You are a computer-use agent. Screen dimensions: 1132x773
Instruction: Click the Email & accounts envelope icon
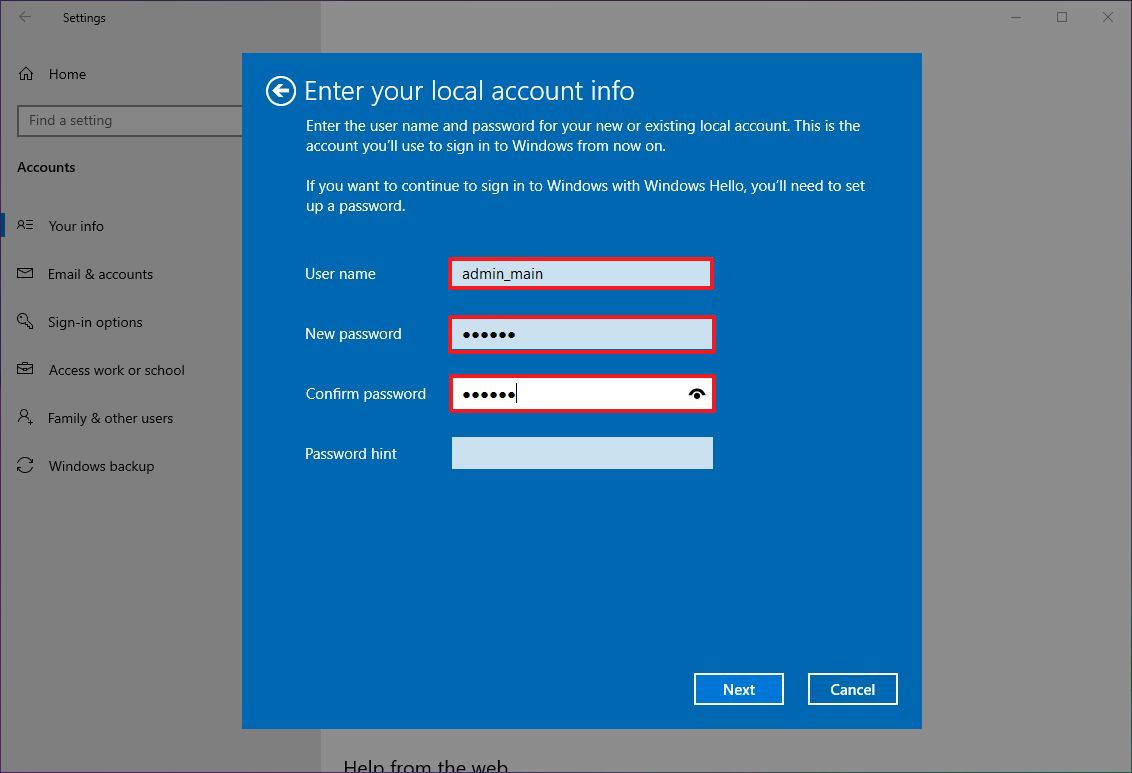pyautogui.click(x=25, y=274)
